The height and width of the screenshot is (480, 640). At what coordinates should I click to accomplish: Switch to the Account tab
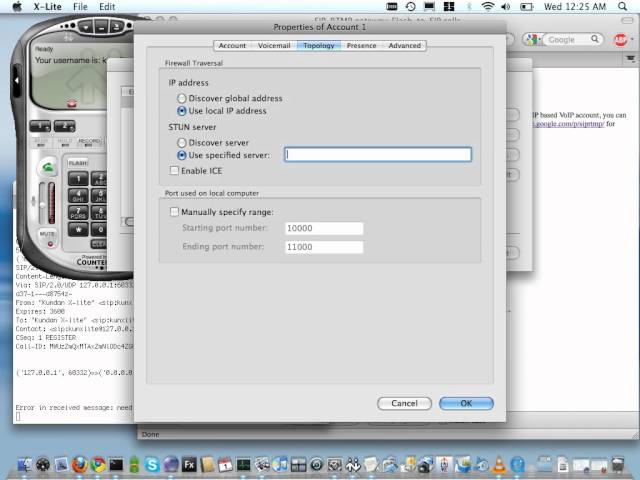pyautogui.click(x=232, y=46)
